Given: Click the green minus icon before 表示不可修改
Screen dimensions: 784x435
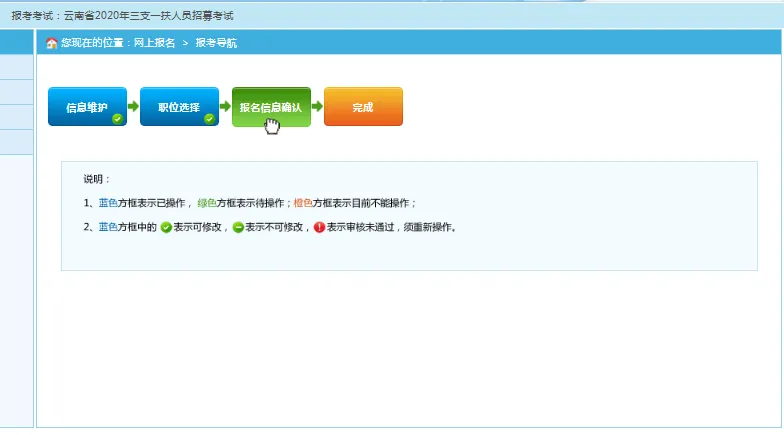Looking at the screenshot, I should (238, 228).
